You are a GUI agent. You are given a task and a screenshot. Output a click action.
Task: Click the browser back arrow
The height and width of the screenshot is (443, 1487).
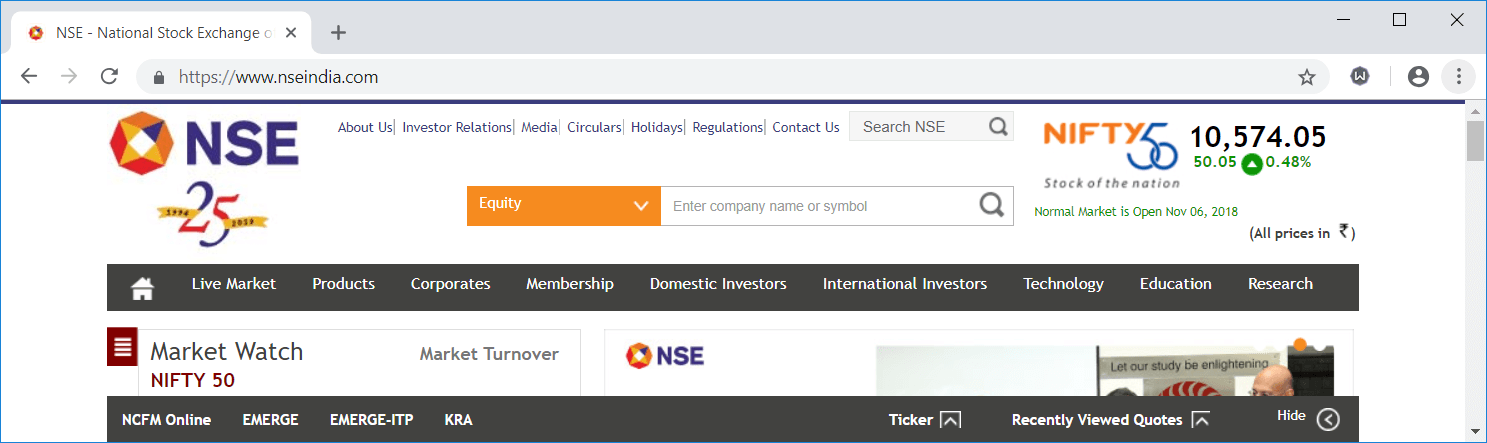tap(29, 76)
